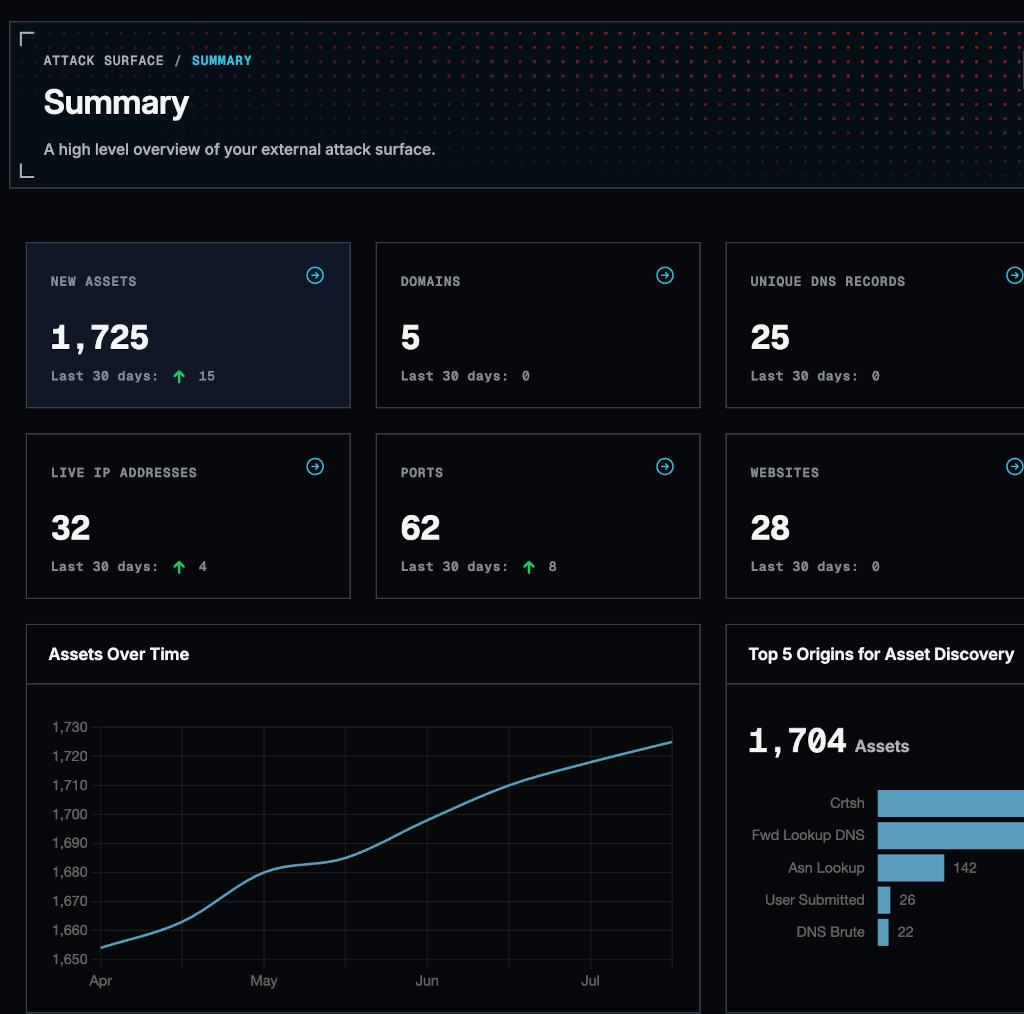Image resolution: width=1024 pixels, height=1014 pixels.
Task: Click the Apr axis label
Action: click(101, 981)
